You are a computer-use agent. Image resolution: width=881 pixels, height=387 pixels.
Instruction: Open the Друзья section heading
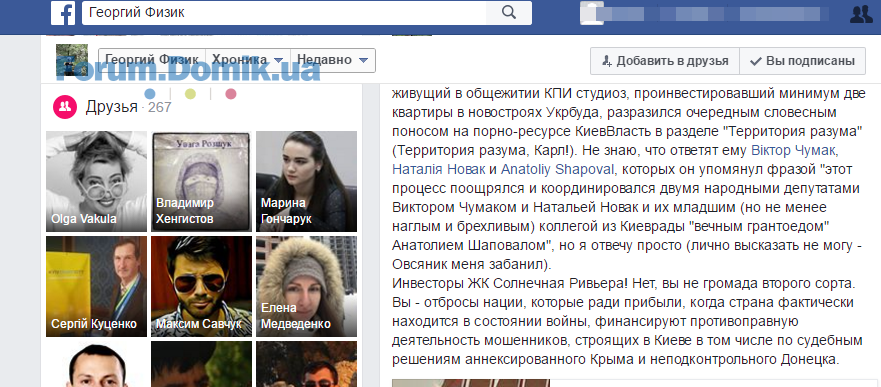click(112, 107)
